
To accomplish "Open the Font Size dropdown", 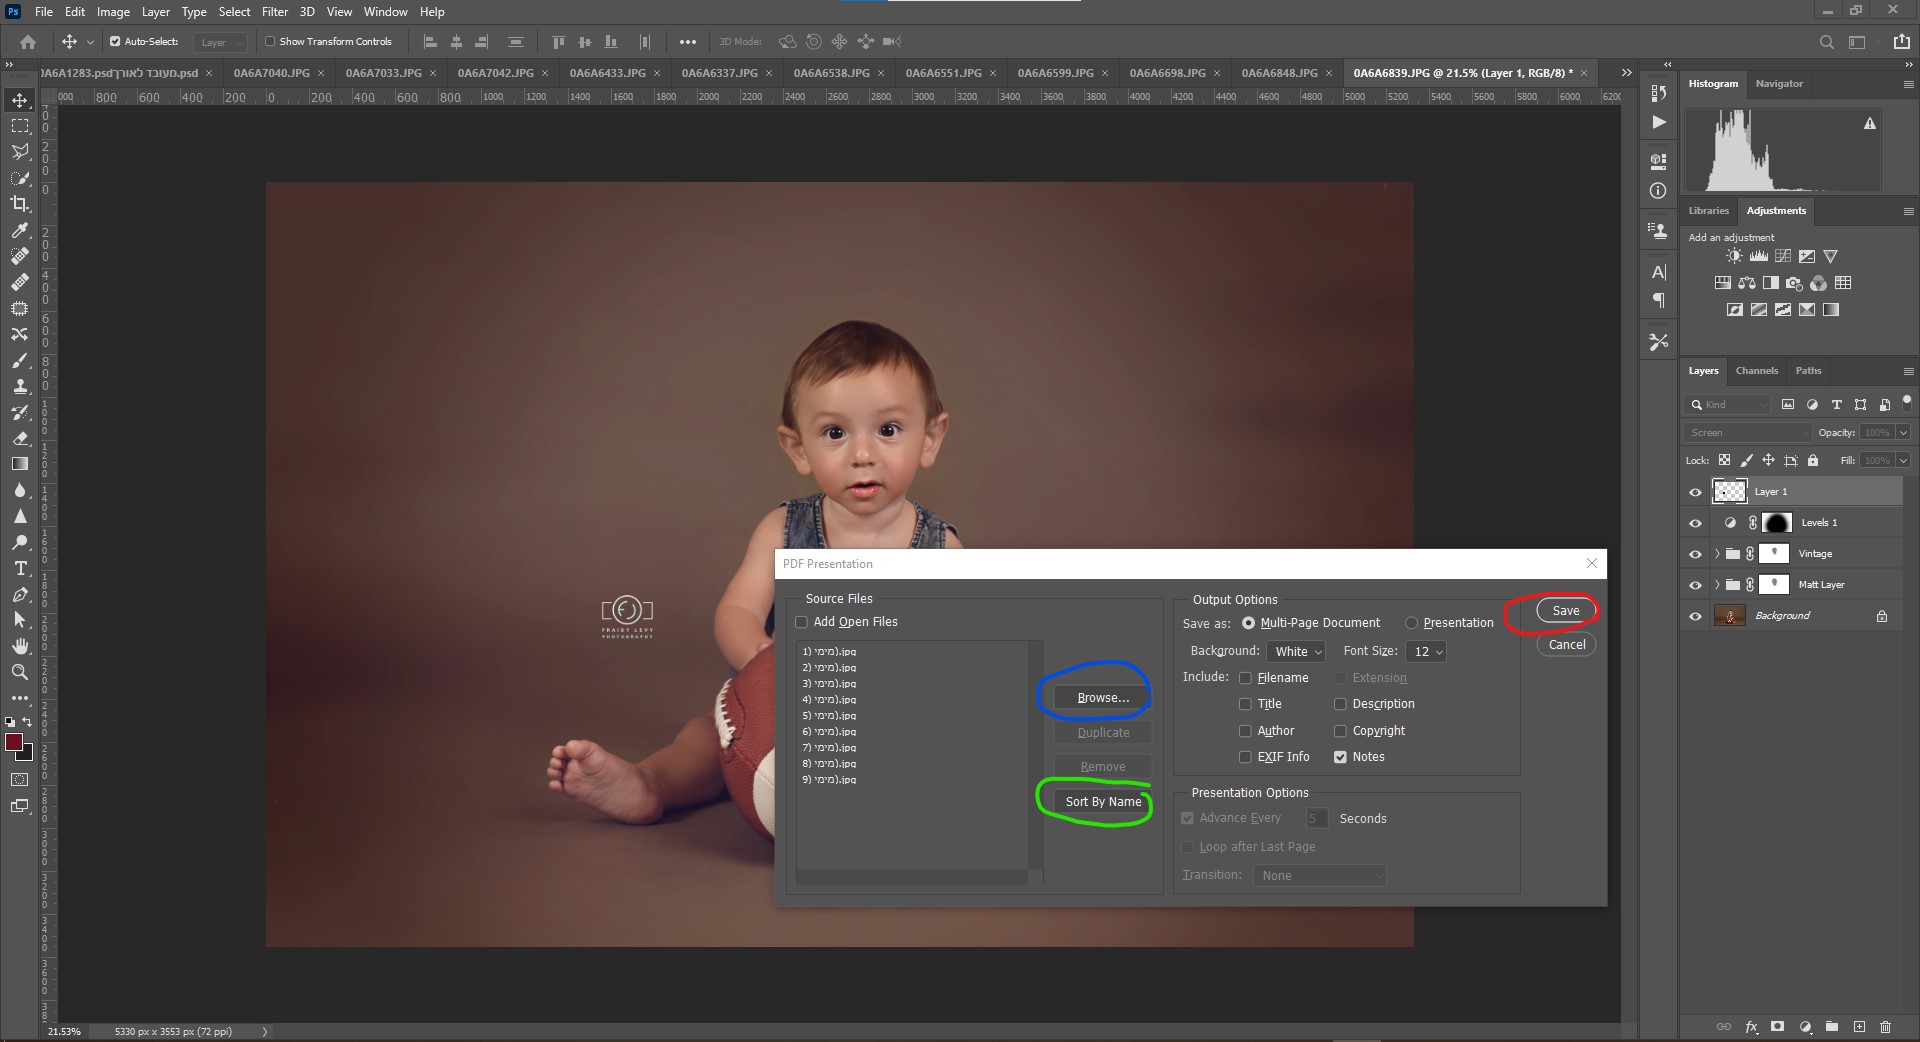I will click(x=1425, y=652).
